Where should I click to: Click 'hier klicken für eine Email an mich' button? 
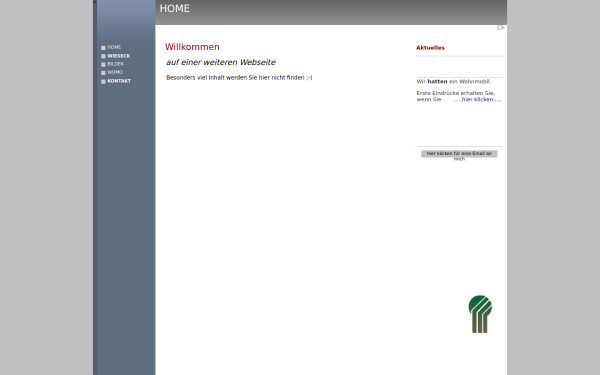(459, 154)
